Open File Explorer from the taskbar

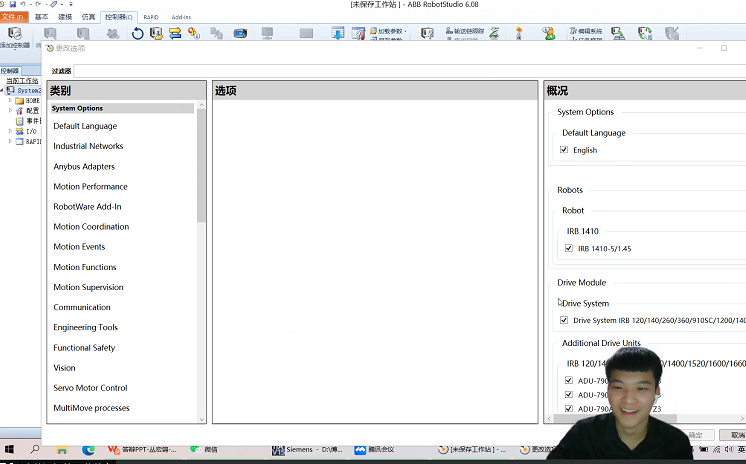click(62, 449)
